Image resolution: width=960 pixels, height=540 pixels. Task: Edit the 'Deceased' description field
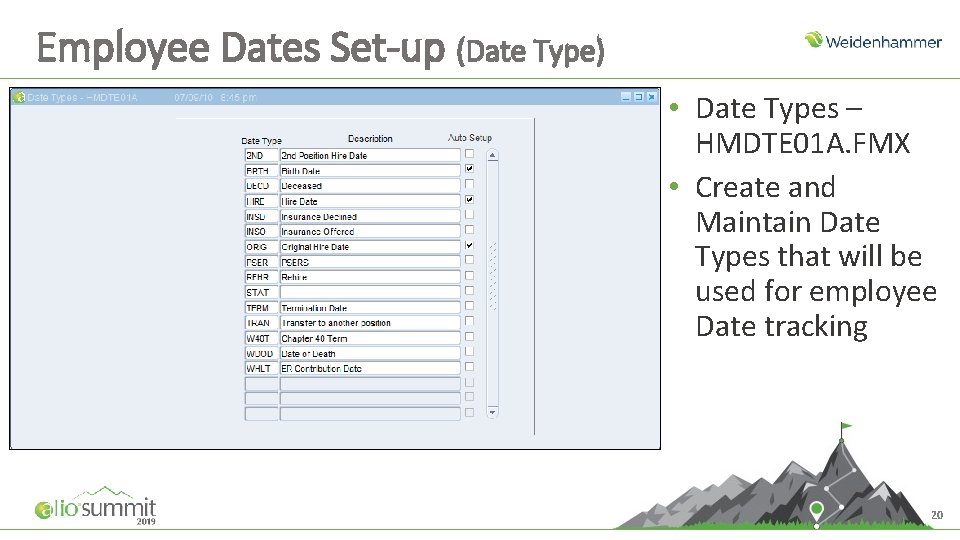click(x=370, y=186)
